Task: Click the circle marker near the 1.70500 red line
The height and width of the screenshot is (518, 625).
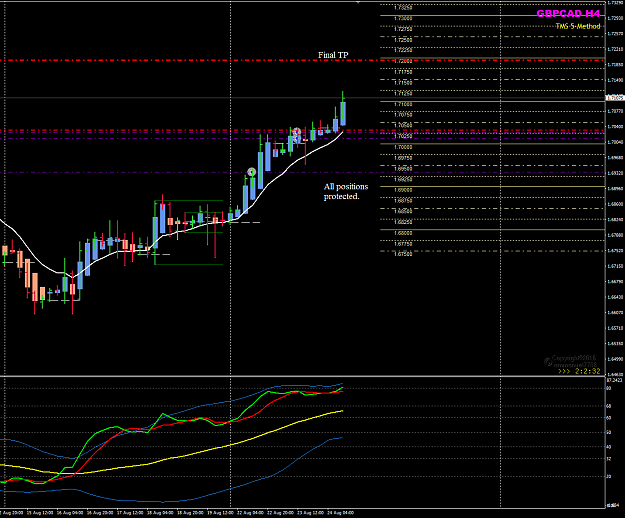Action: click(x=296, y=131)
